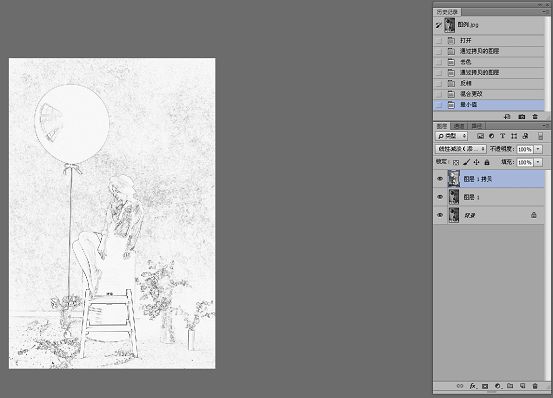
Task: Create new fill or adjustment layer
Action: (498, 386)
